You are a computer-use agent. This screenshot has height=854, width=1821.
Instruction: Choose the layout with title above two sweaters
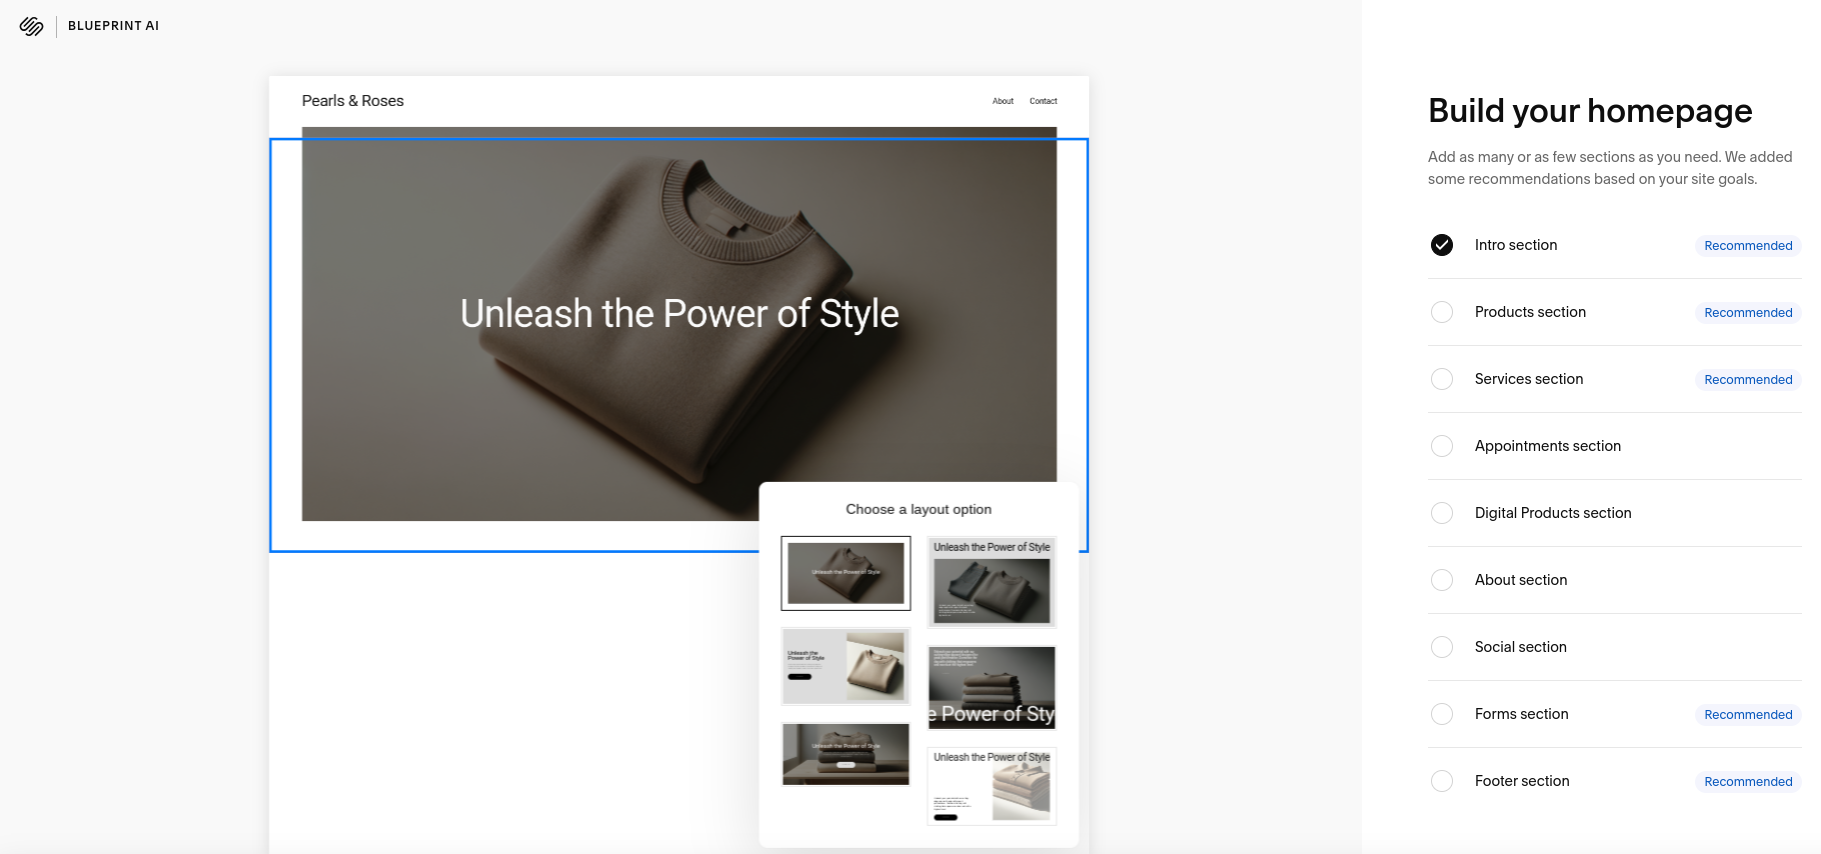[991, 582]
